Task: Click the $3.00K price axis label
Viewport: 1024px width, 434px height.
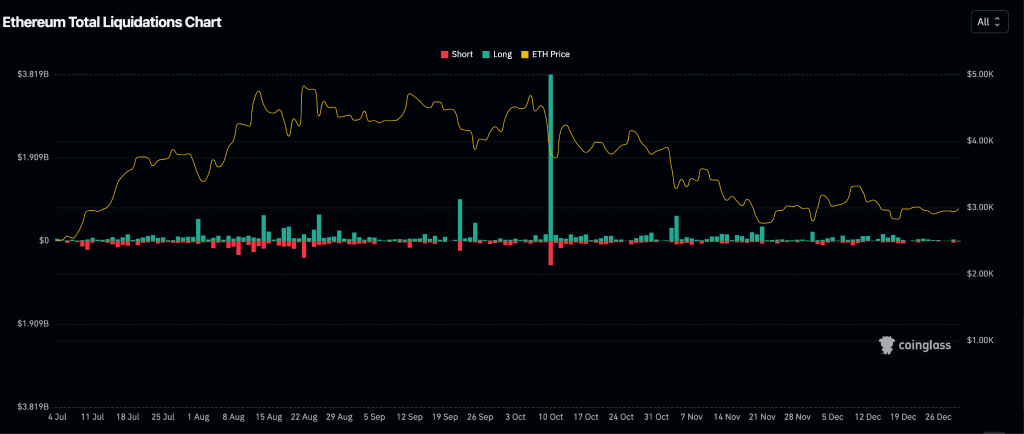Action: [x=980, y=207]
